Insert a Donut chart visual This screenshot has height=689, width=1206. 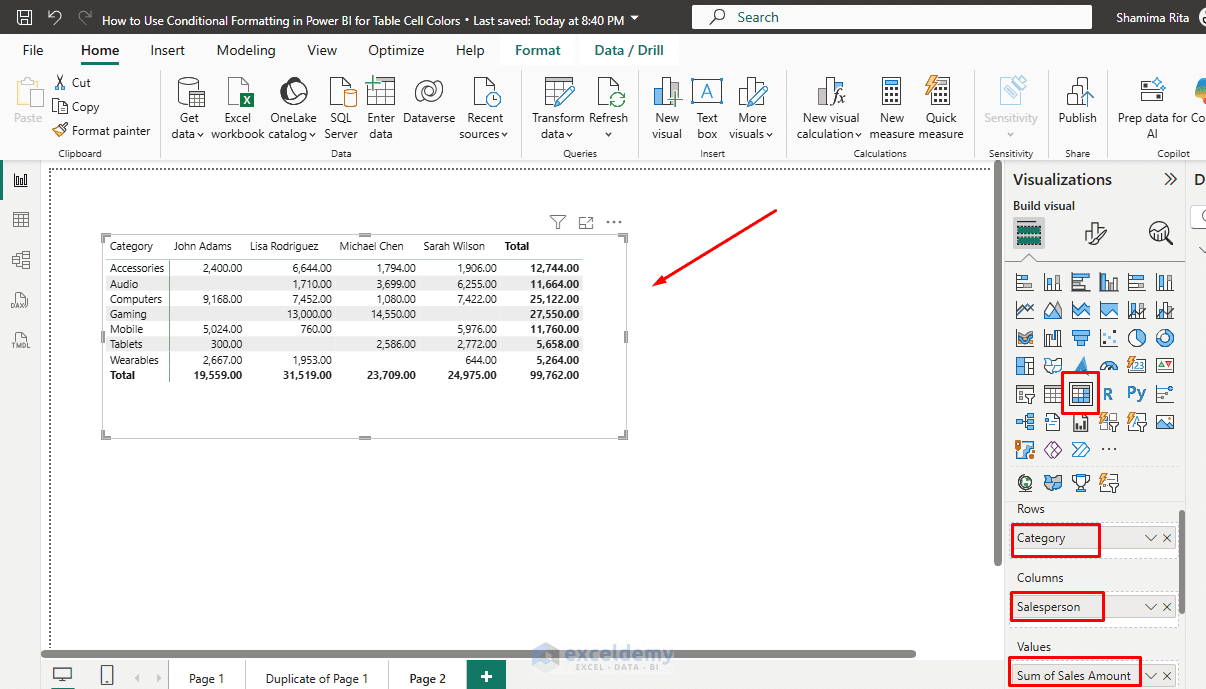pyautogui.click(x=1165, y=338)
